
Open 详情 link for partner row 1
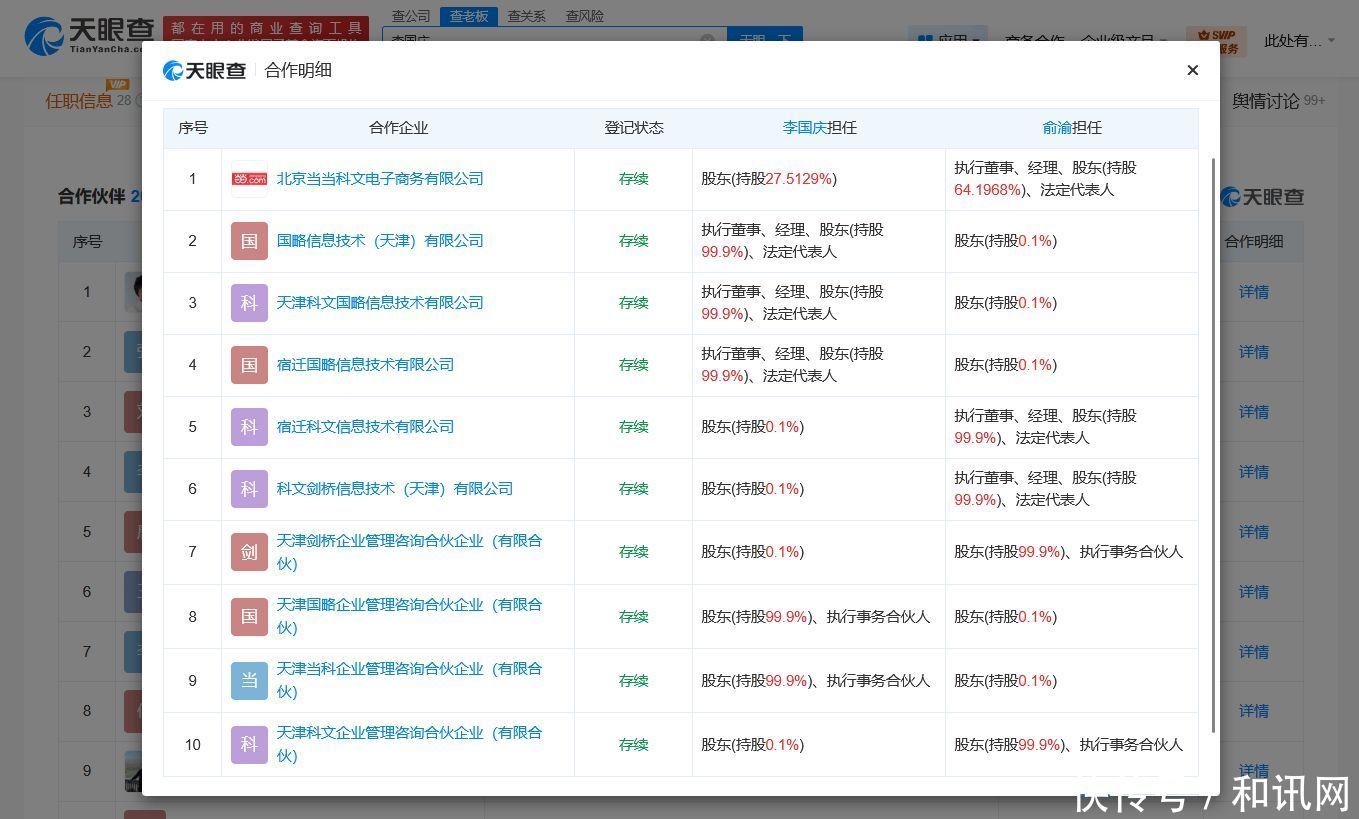coord(1253,292)
